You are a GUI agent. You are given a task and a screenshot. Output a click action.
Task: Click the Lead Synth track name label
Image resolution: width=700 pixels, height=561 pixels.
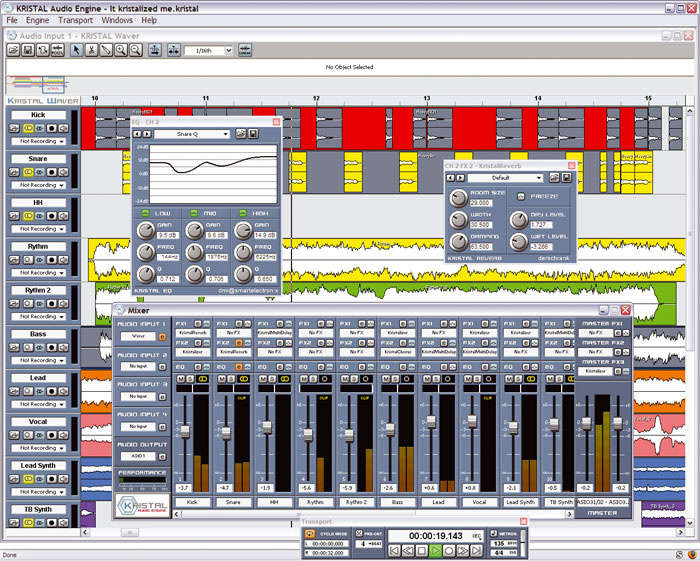click(x=38, y=465)
